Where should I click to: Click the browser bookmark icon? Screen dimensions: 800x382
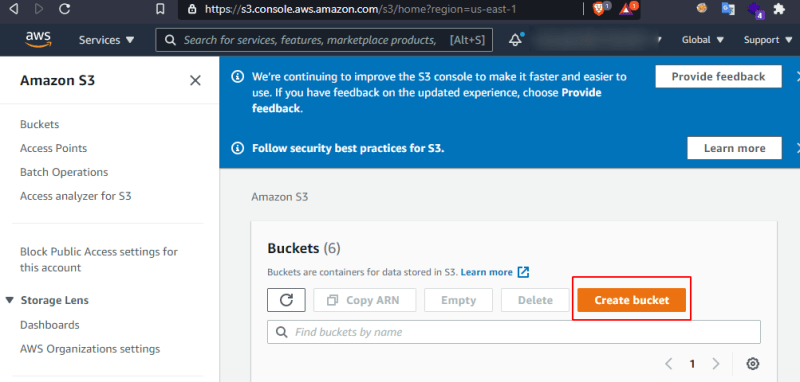point(160,9)
